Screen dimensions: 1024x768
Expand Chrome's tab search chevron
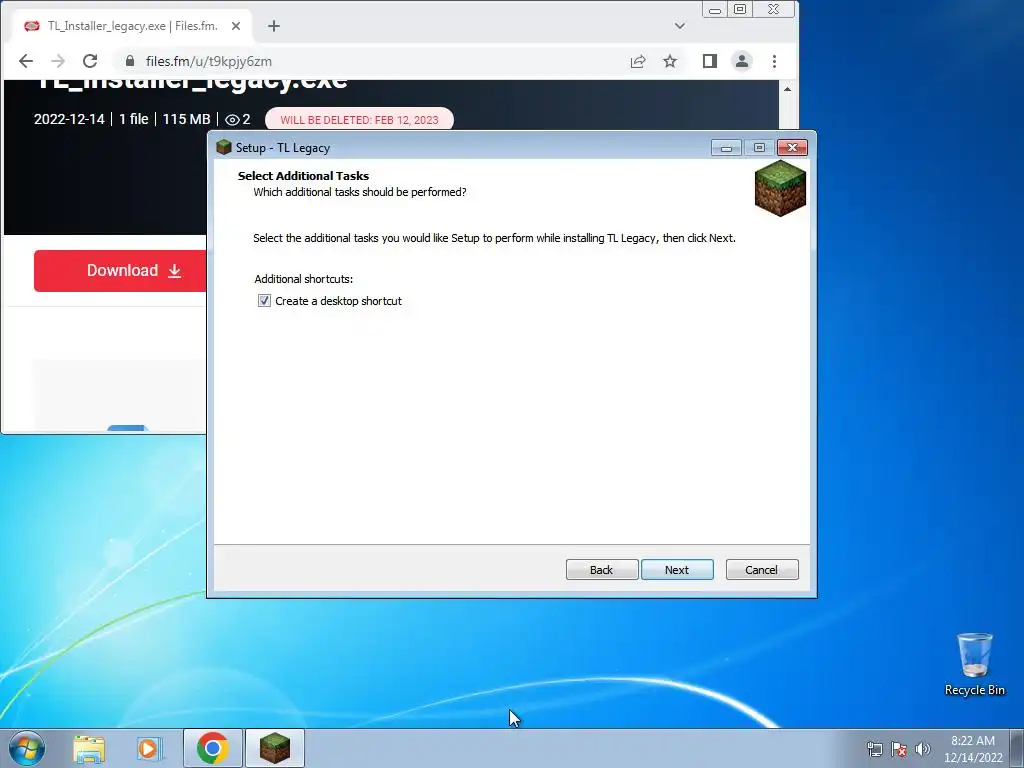tap(680, 26)
